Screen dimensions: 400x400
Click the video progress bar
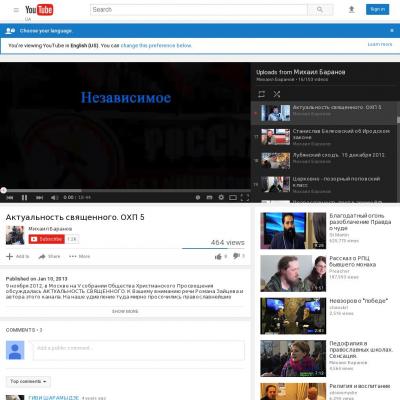125,191
